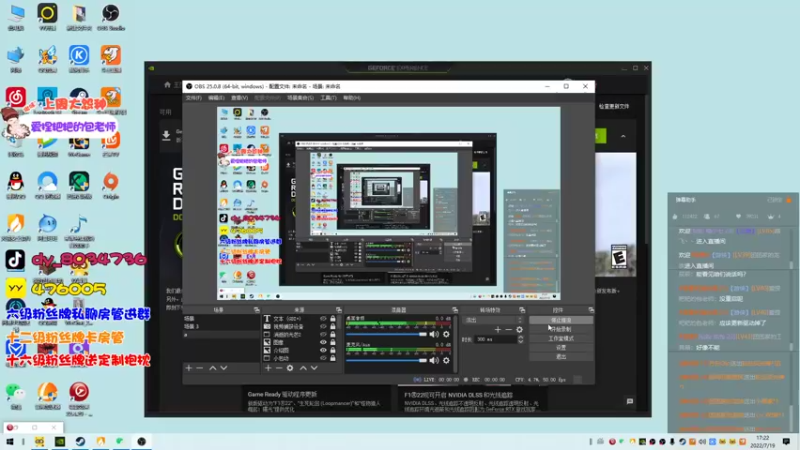Toggle visibility of 视频捕获设备 source
Viewport: 800px width, 450px height.
coord(323,327)
